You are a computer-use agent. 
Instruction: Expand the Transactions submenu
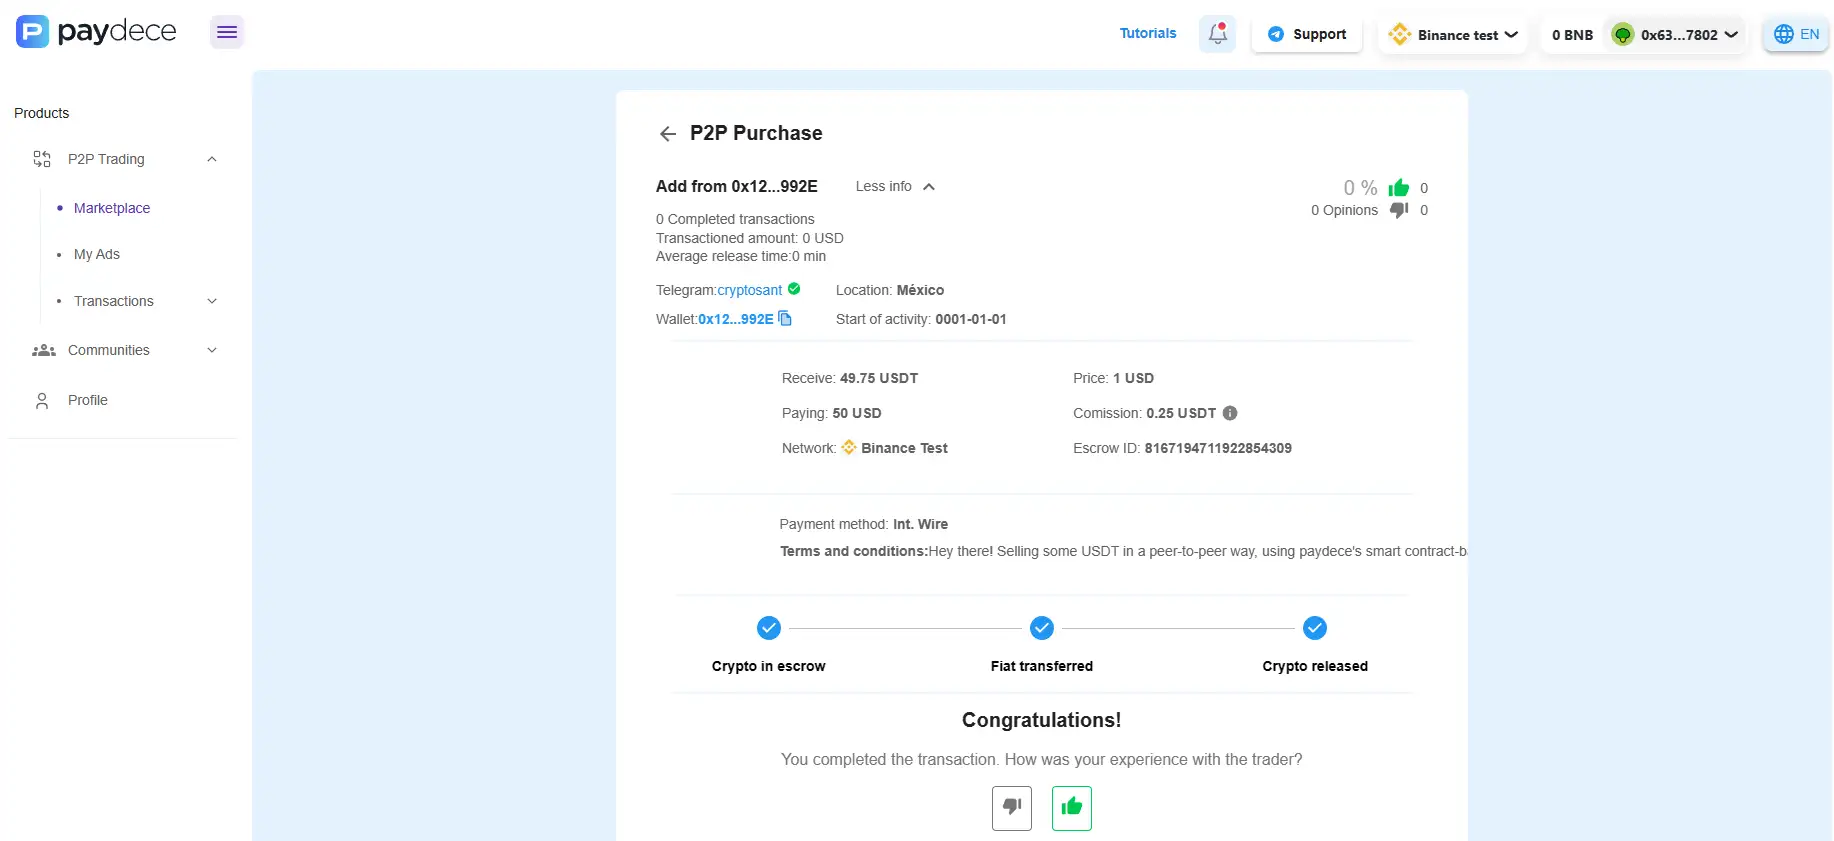[211, 301]
